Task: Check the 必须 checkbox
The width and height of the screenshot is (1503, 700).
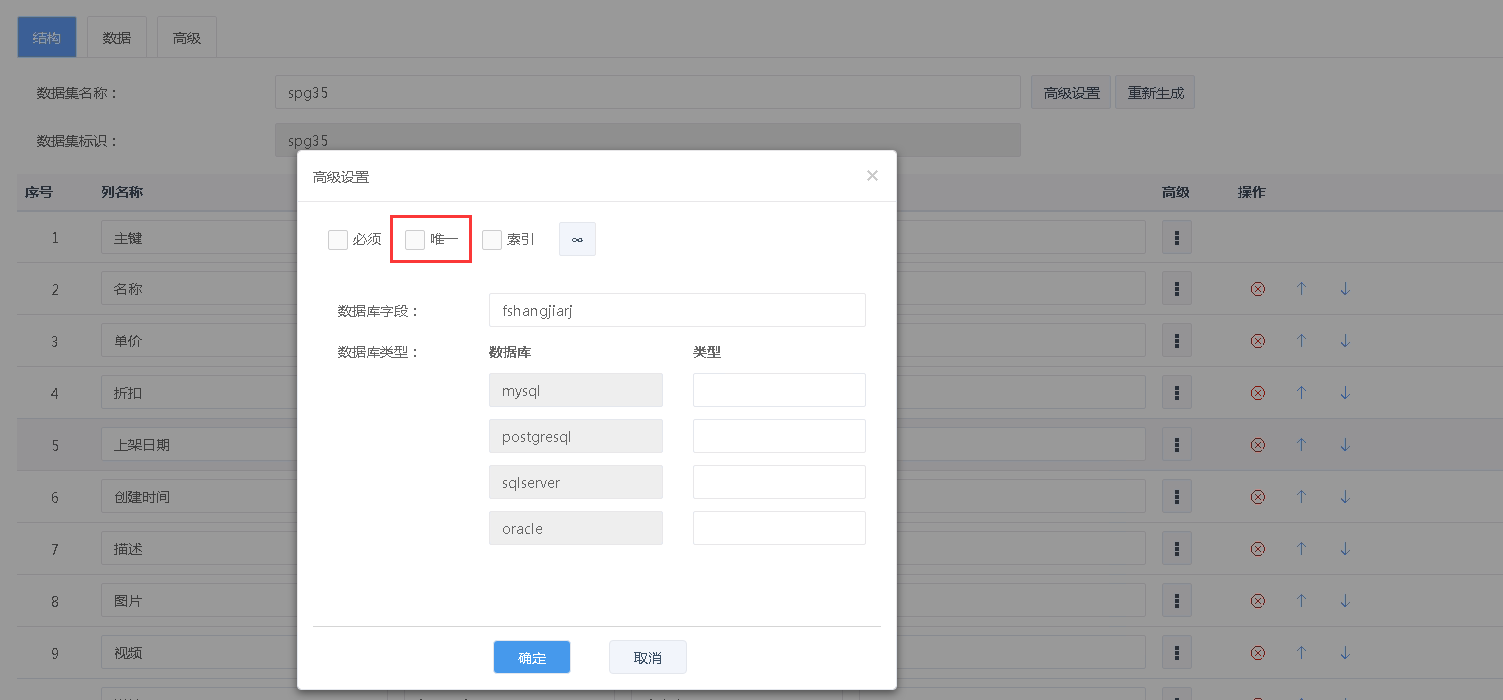Action: tap(338, 240)
